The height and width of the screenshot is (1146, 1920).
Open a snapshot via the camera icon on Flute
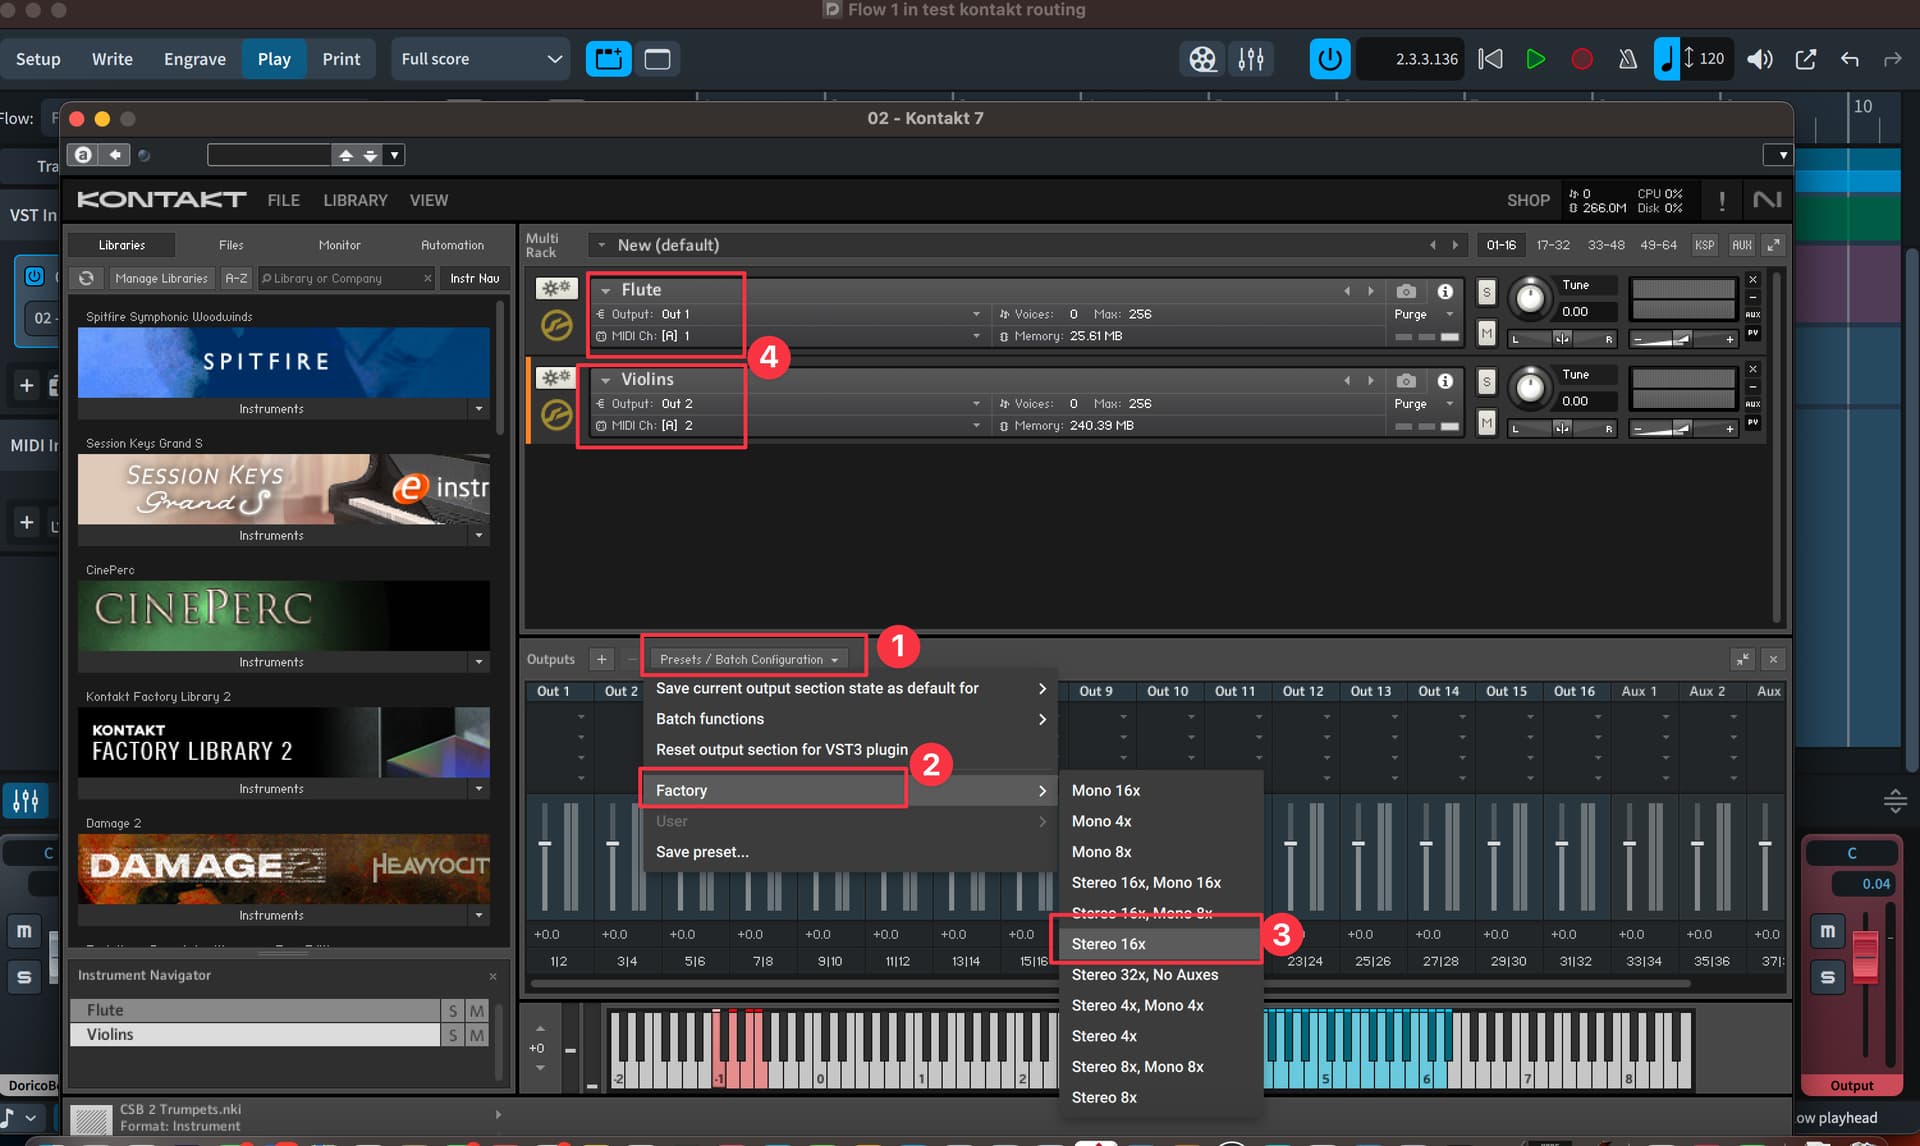coord(1406,291)
